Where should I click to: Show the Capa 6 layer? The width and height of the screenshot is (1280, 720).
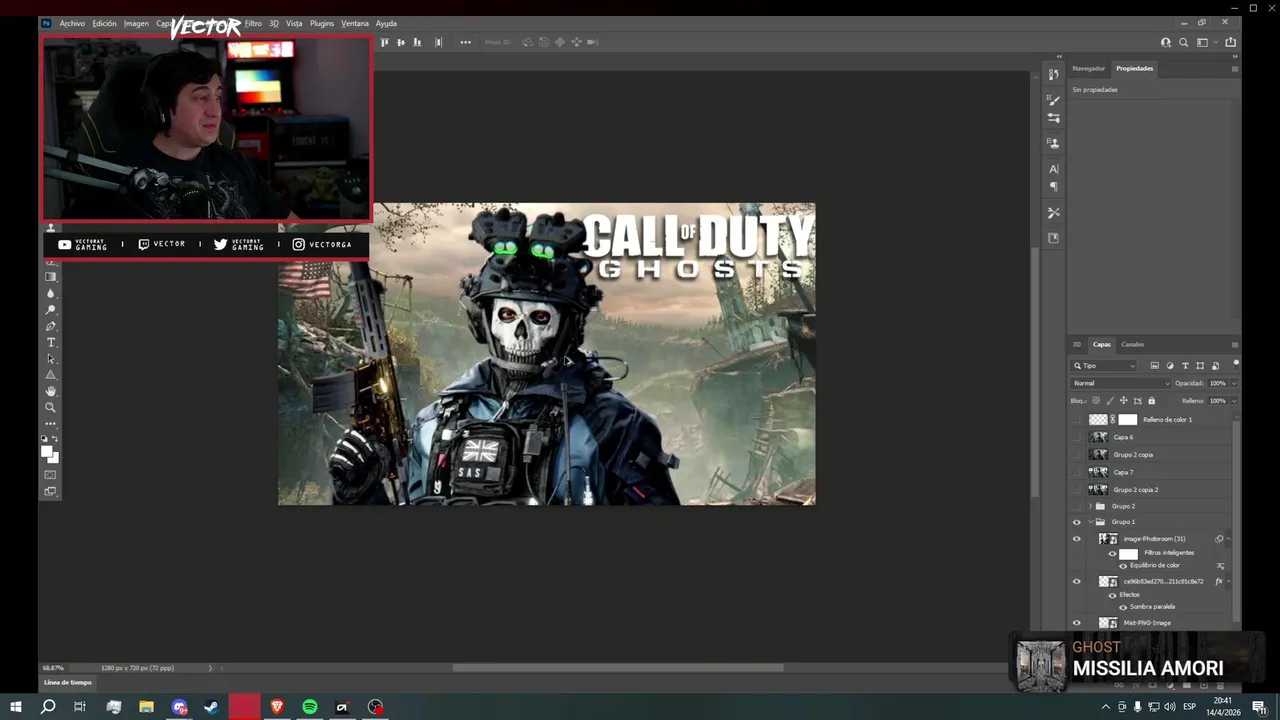coord(1077,437)
